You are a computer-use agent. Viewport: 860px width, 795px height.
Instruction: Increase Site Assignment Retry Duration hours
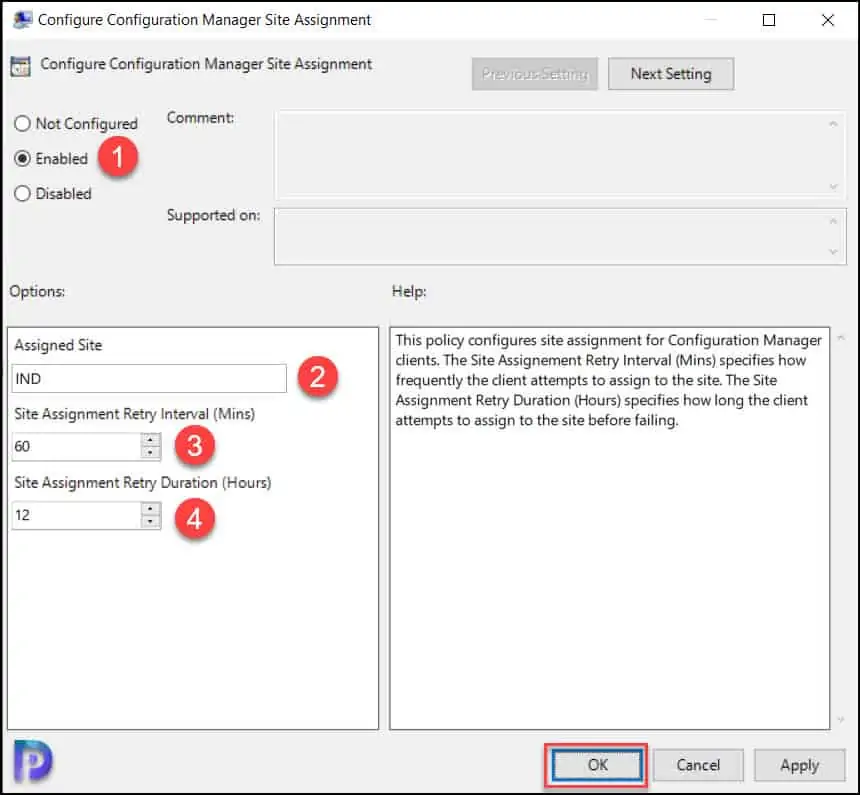tap(151, 509)
